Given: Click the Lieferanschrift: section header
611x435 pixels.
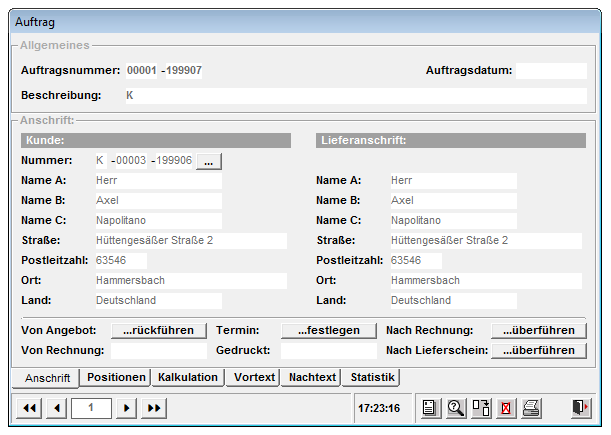Looking at the screenshot, I should click(x=451, y=141).
